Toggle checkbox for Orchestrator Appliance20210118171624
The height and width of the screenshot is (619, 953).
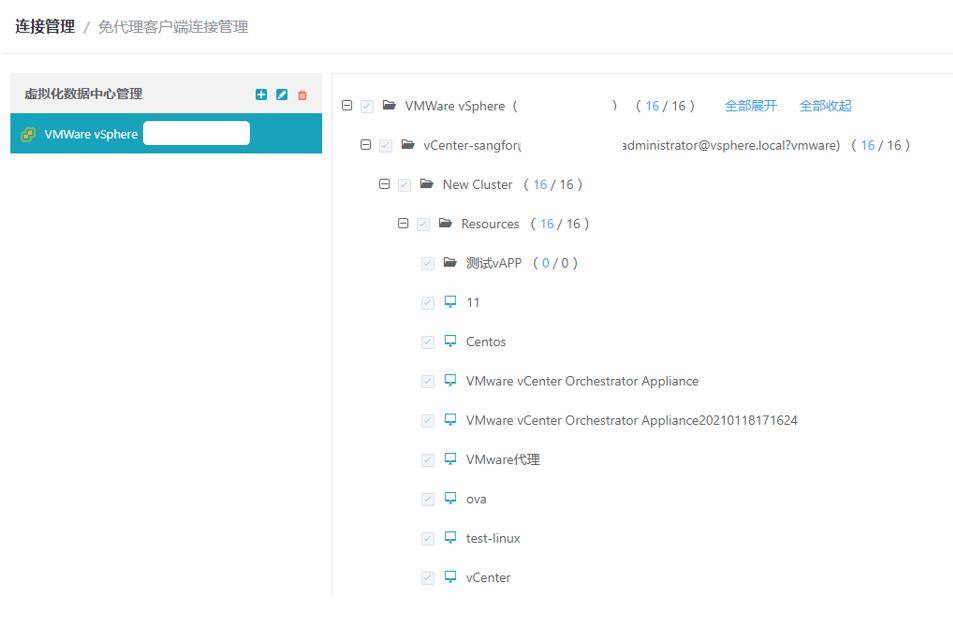(428, 421)
